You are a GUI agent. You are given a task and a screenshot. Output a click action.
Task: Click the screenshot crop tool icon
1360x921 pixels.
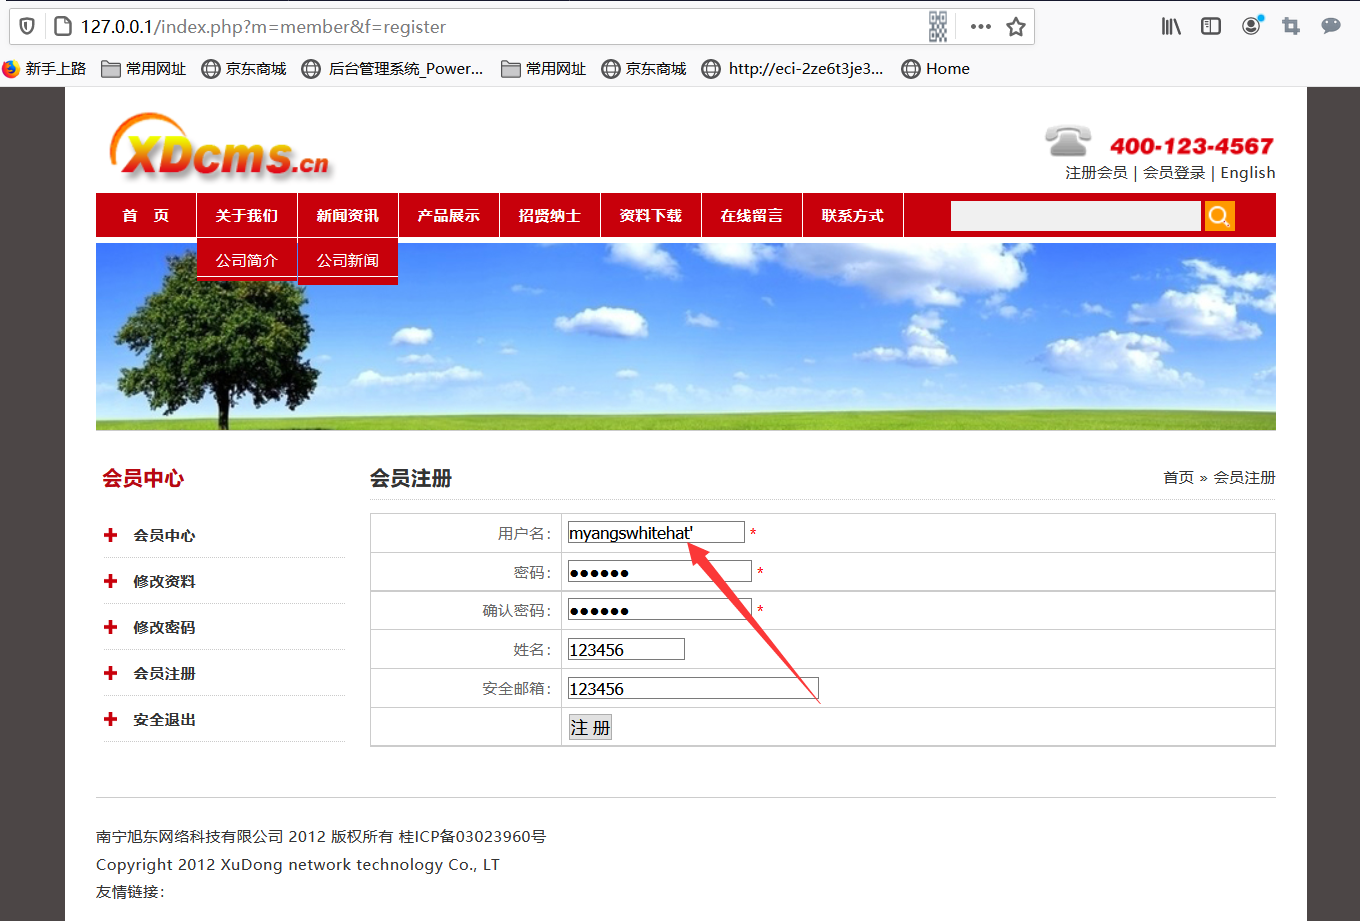(1291, 27)
